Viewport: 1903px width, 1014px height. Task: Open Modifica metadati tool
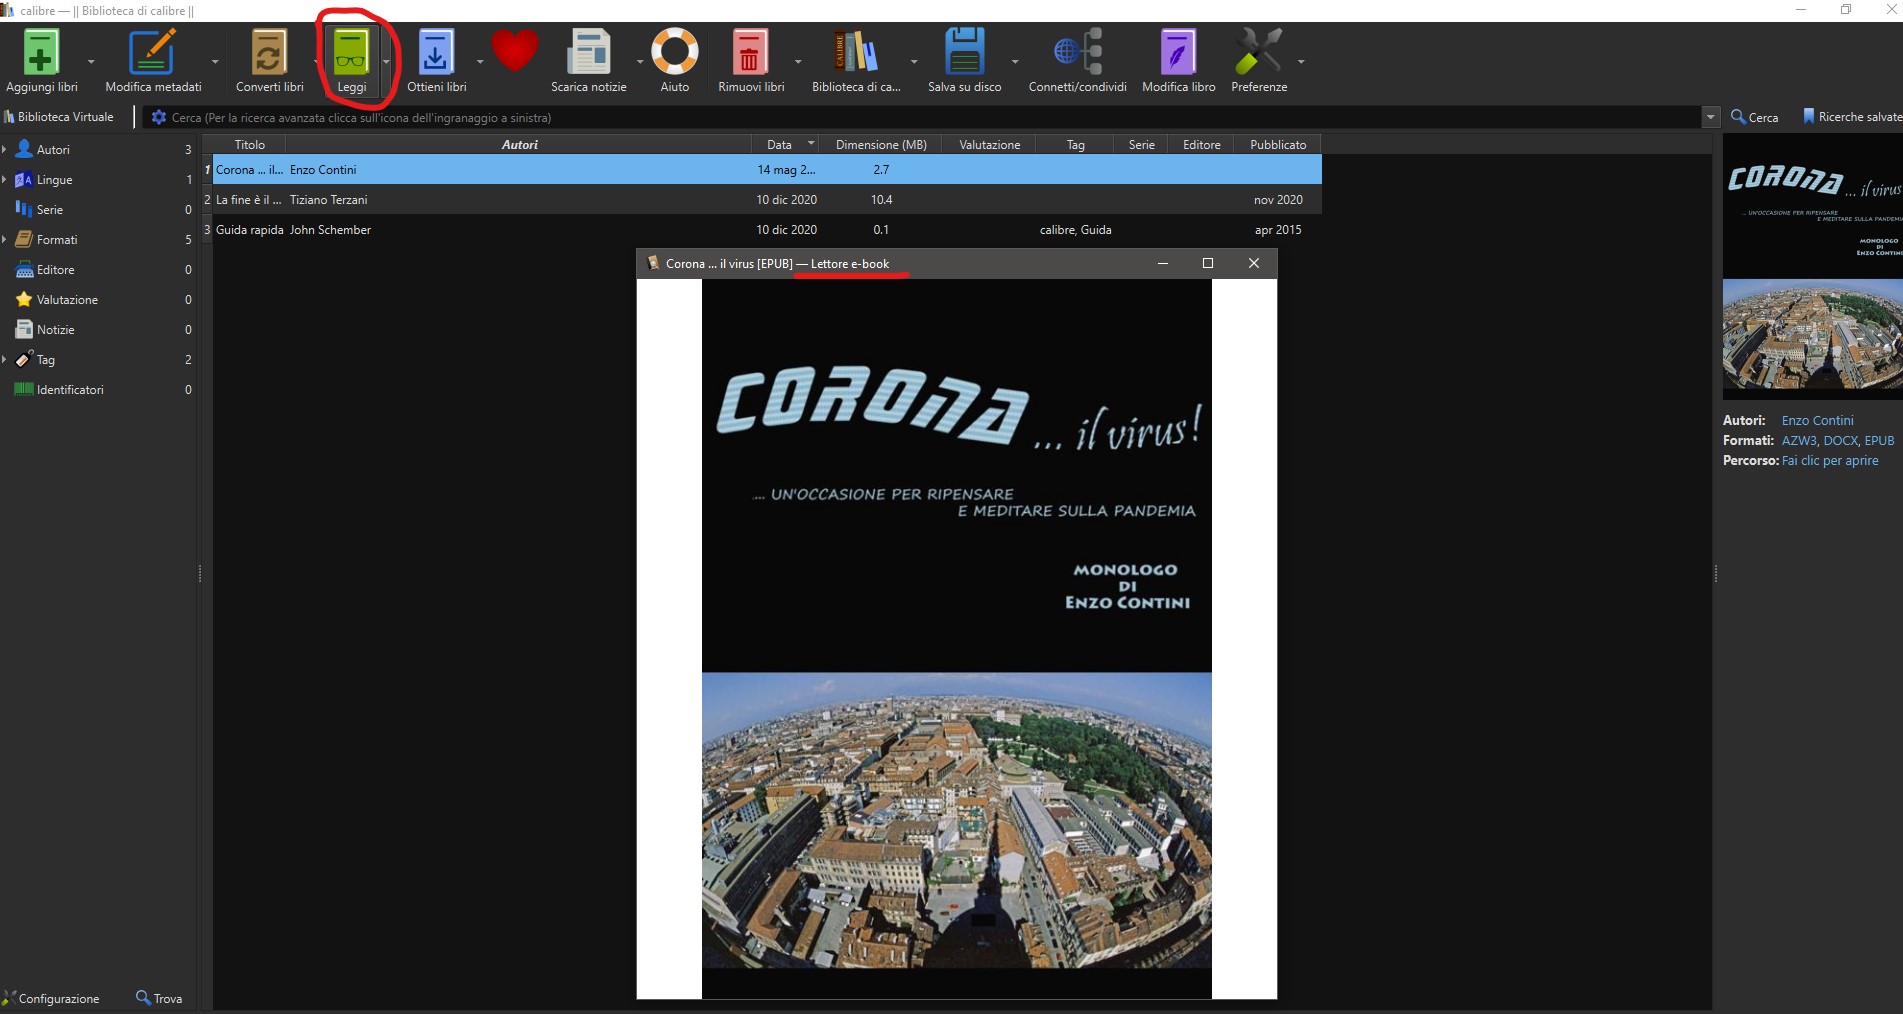[x=153, y=53]
